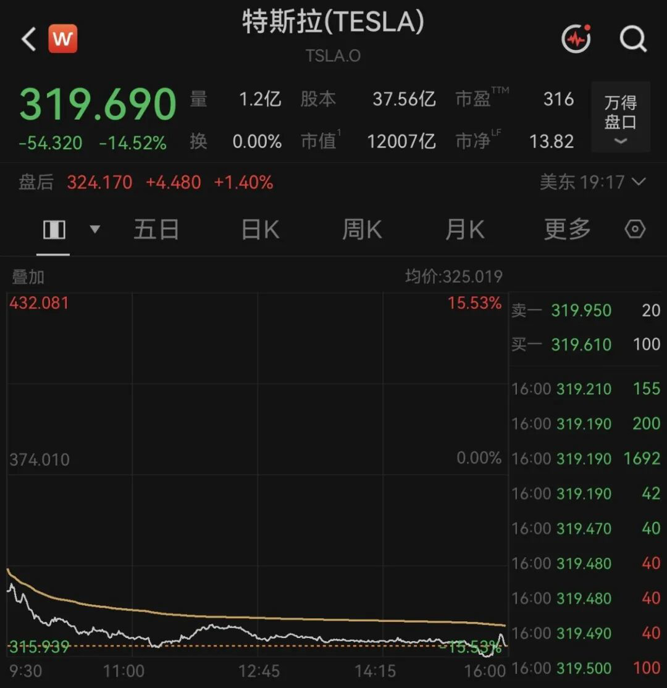The width and height of the screenshot is (667, 688).
Task: Go back with the left arrow
Action: click(29, 39)
